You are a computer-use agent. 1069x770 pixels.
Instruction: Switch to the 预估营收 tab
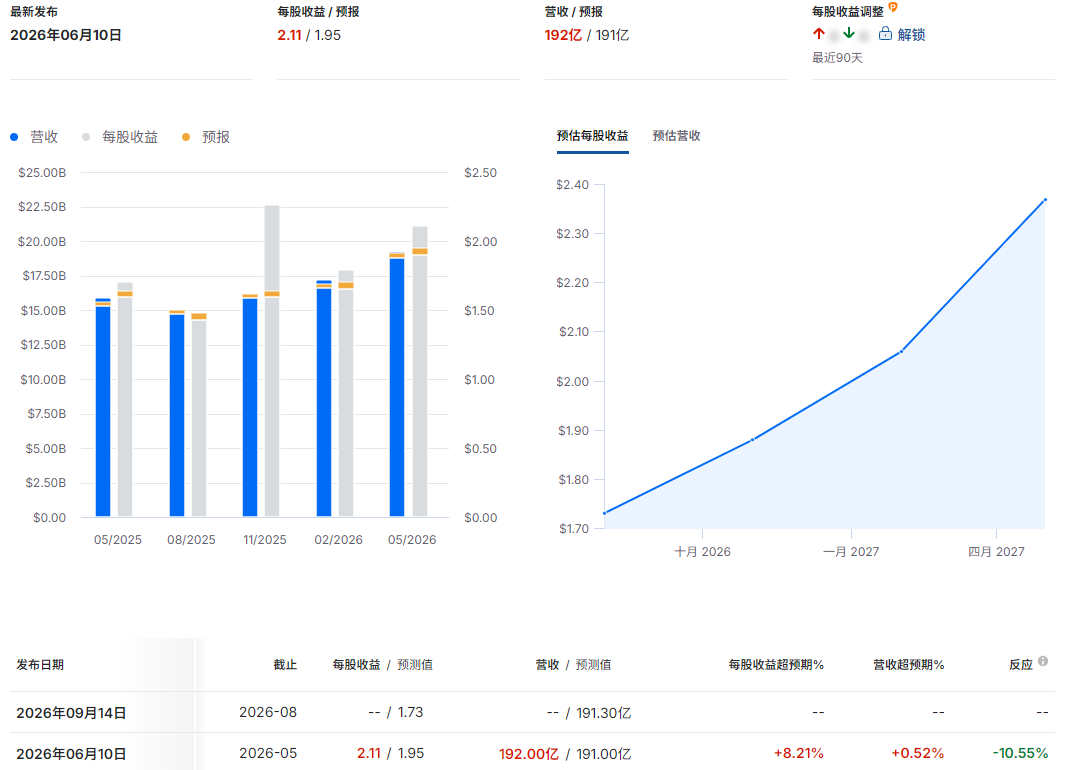click(676, 136)
